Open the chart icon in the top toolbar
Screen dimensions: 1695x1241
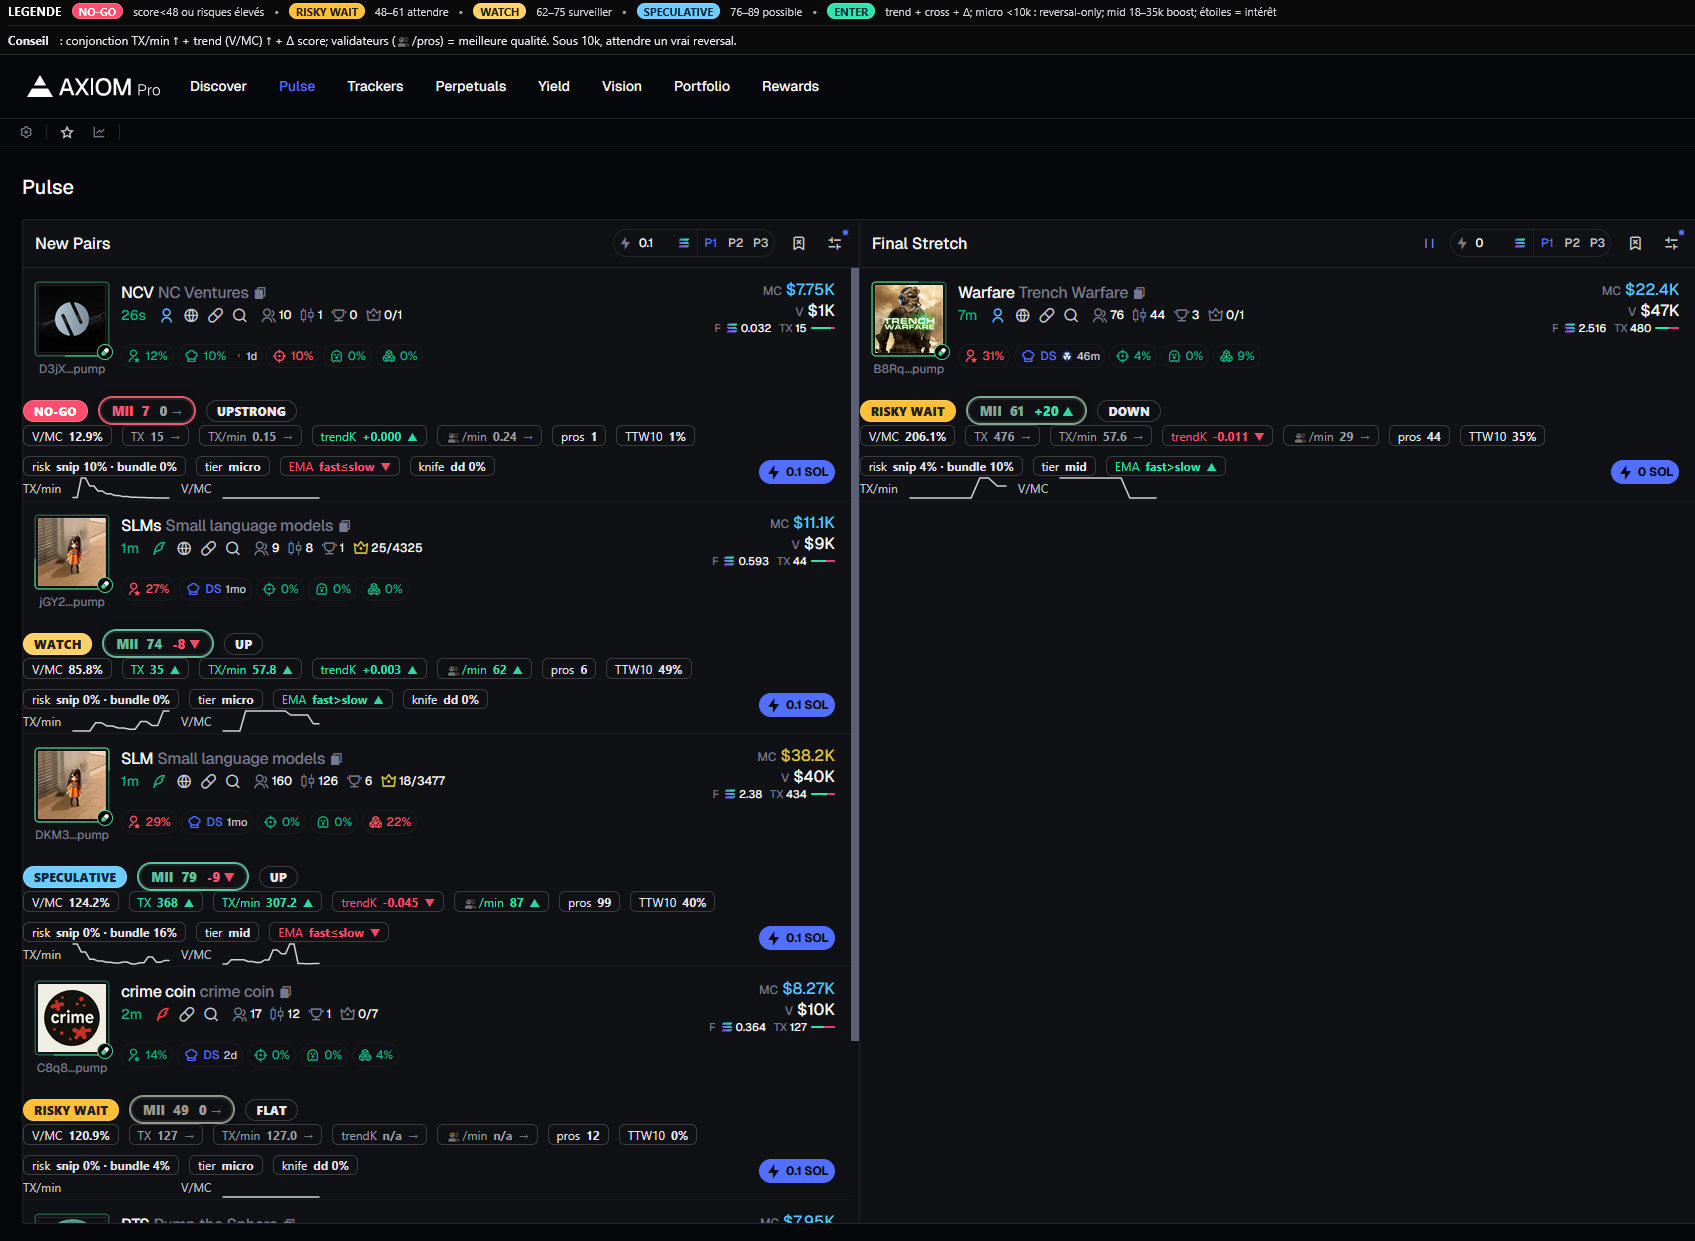coord(99,131)
